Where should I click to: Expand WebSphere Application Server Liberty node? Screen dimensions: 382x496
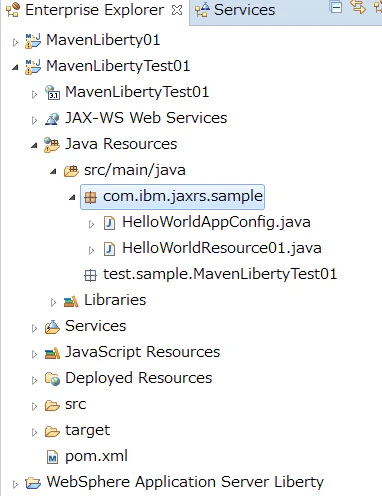coord(15,484)
